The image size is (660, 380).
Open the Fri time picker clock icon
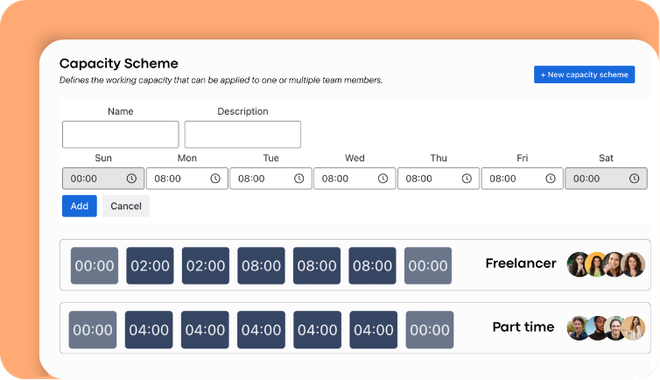click(550, 178)
